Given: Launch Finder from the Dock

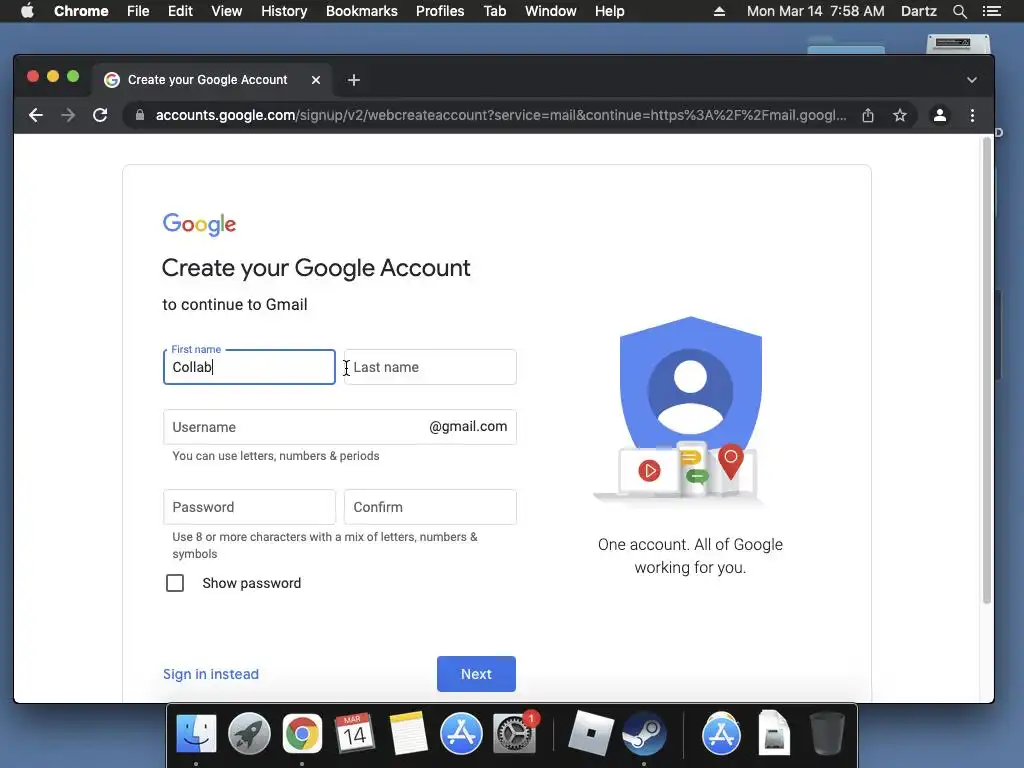Looking at the screenshot, I should (x=197, y=733).
